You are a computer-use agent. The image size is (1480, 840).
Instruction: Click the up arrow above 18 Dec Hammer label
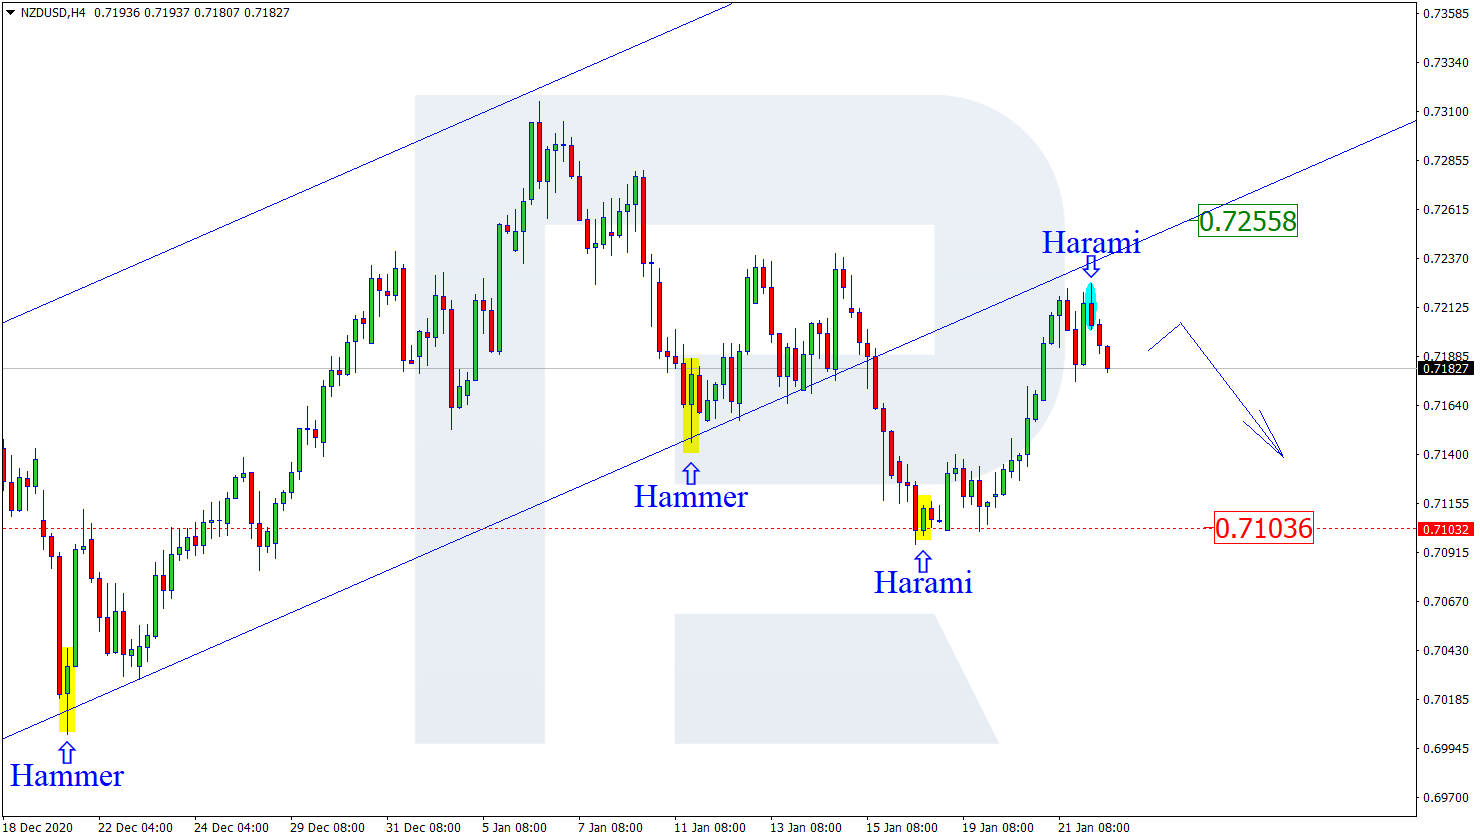click(67, 753)
